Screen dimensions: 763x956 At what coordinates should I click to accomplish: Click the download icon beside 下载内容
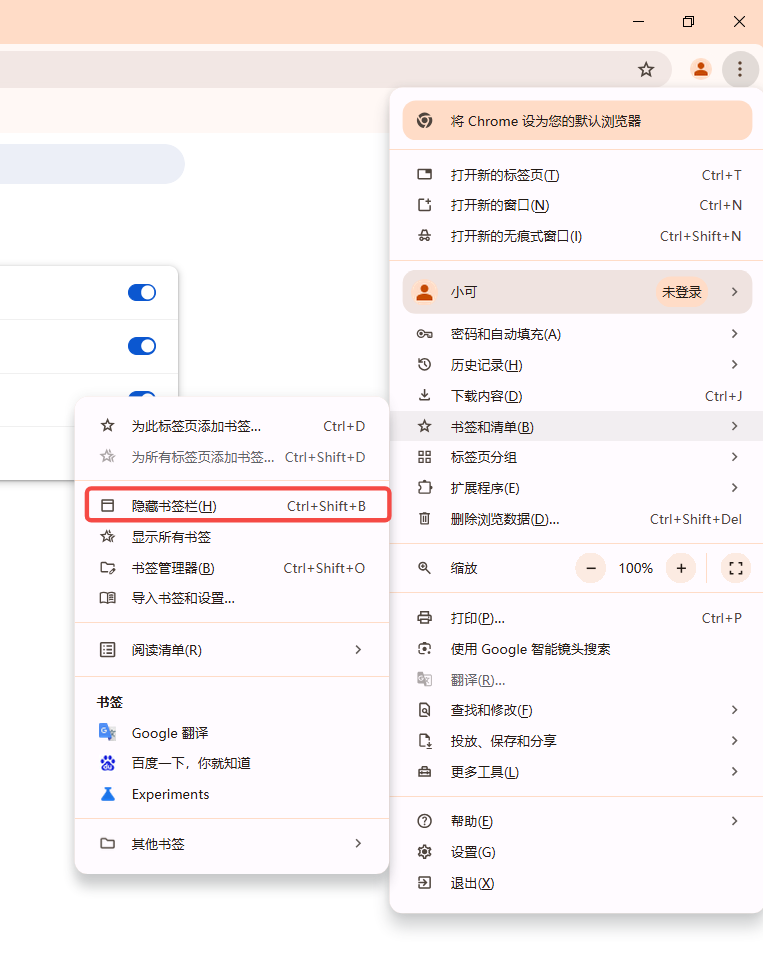tap(424, 396)
